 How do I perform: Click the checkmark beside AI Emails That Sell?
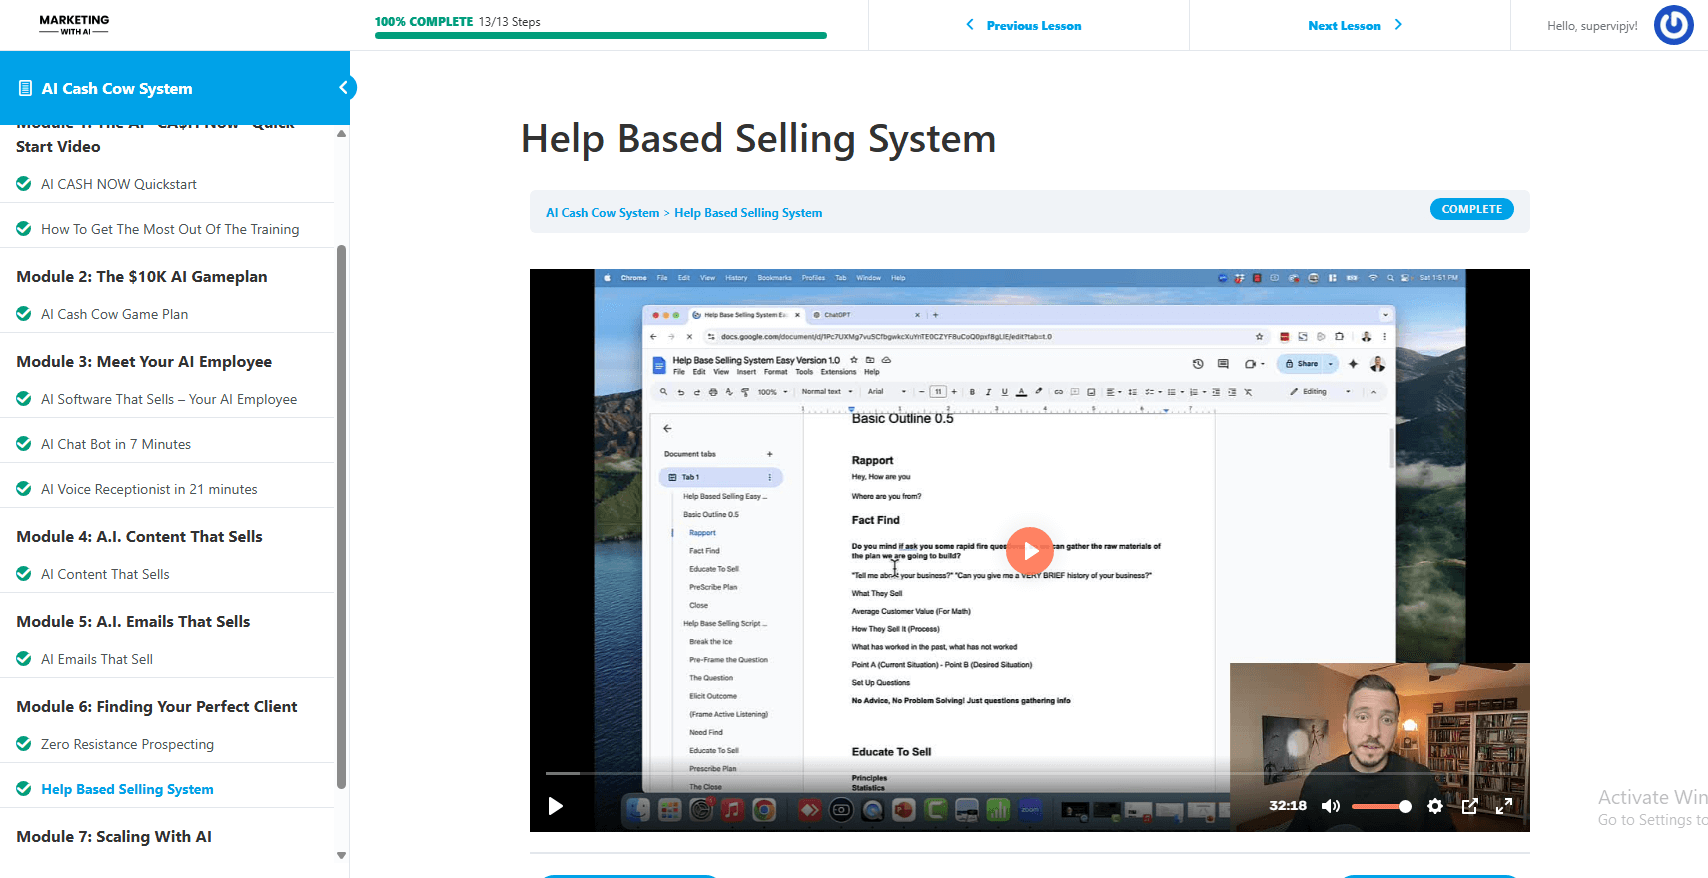tap(24, 659)
